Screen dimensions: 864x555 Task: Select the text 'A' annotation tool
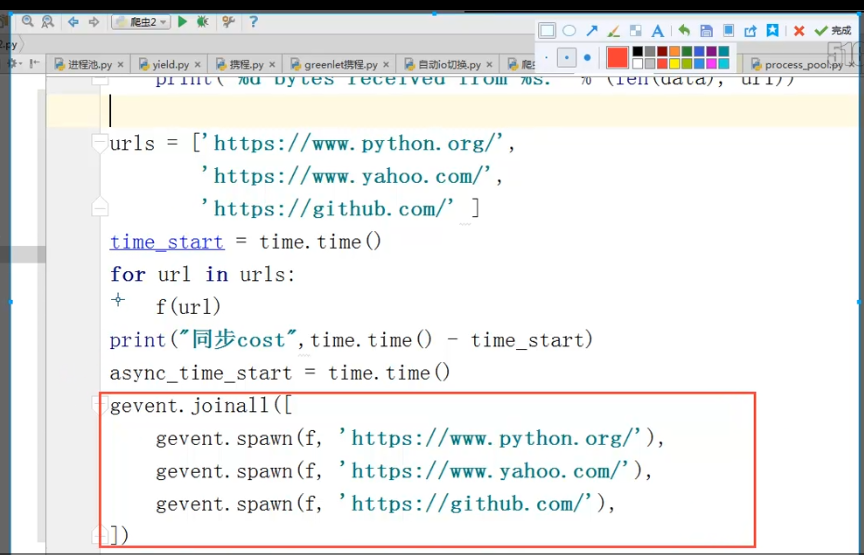click(x=657, y=30)
